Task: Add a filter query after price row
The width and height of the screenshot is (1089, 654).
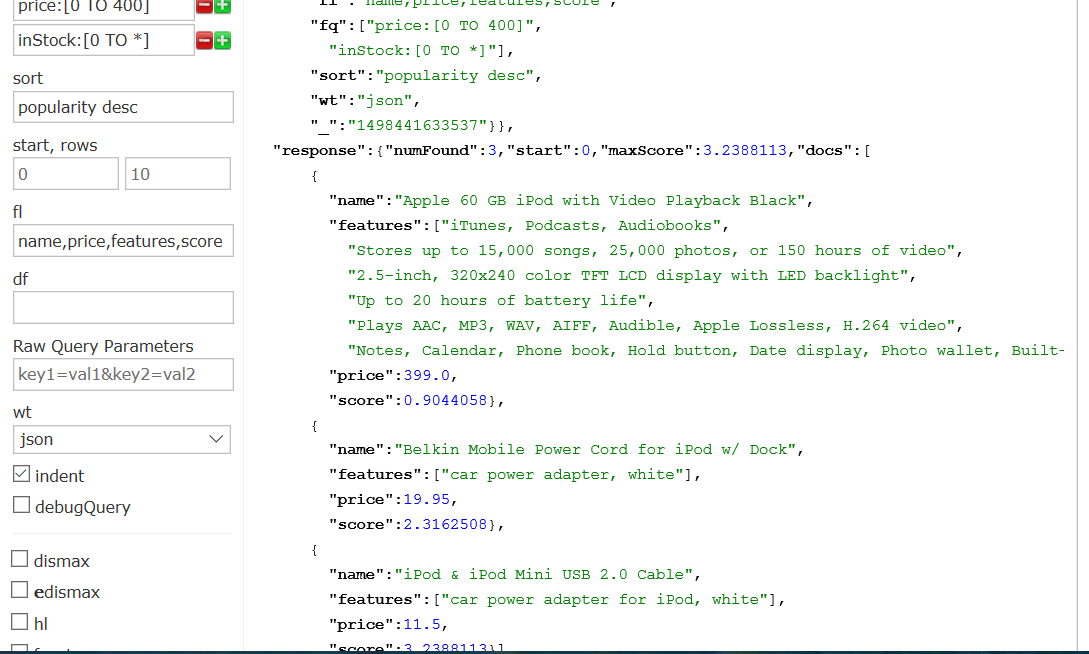Action: click(x=222, y=6)
